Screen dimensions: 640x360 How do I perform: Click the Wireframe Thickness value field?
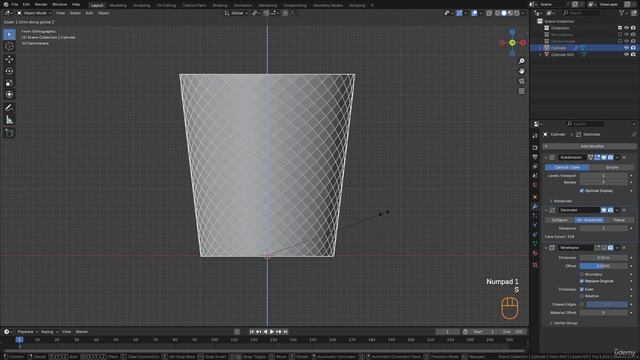[603, 258]
